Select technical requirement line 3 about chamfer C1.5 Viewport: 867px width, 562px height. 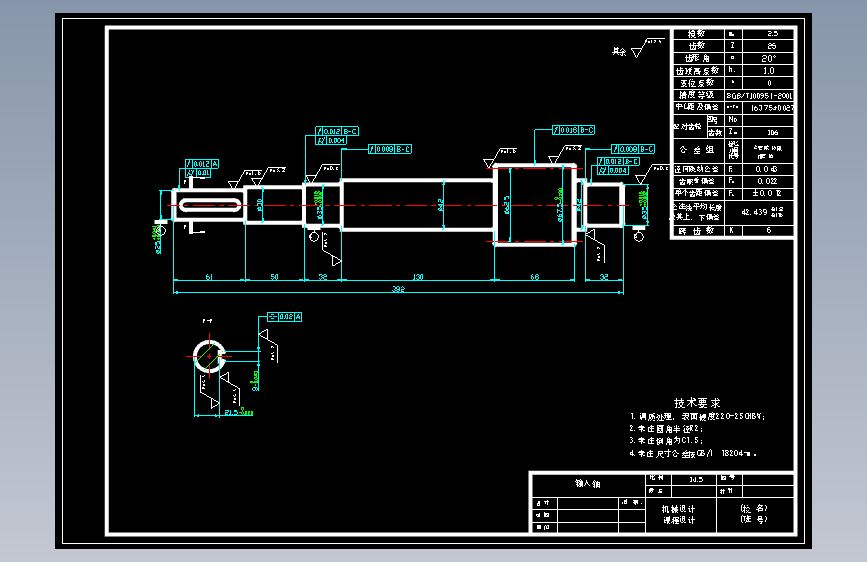666,441
